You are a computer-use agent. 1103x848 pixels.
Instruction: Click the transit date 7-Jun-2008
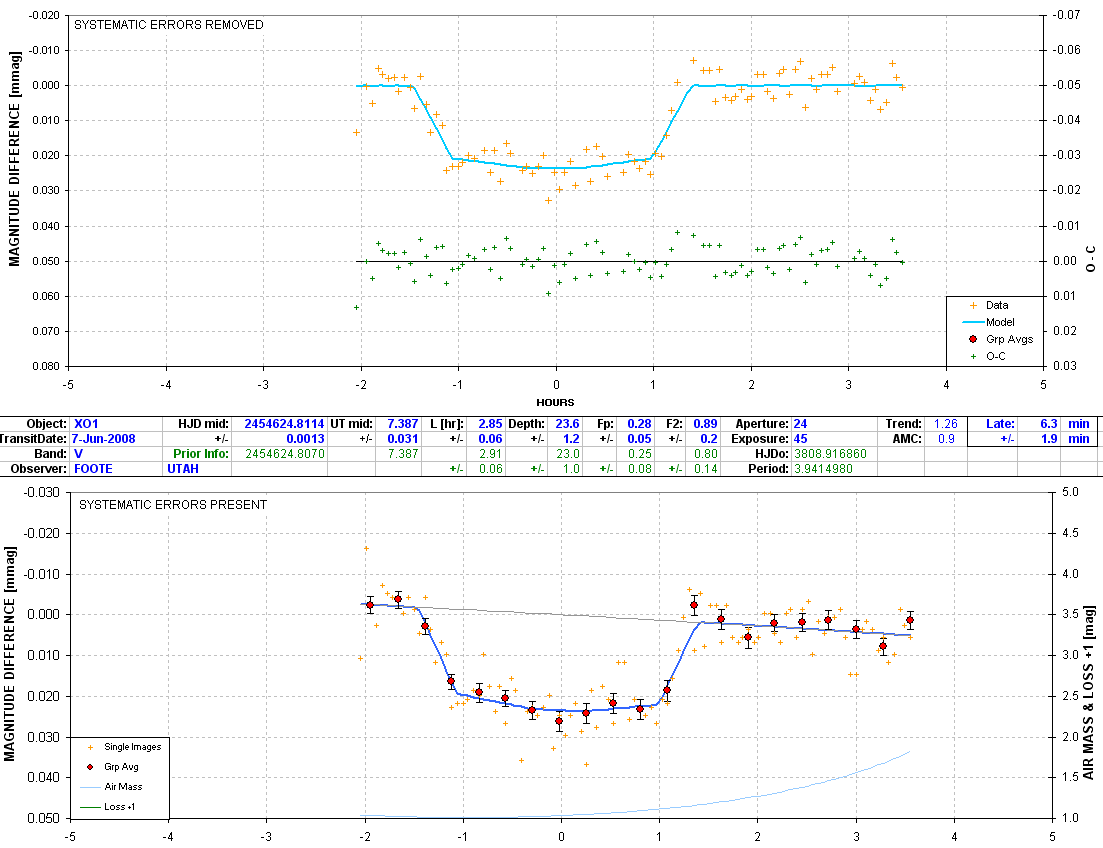(103, 438)
